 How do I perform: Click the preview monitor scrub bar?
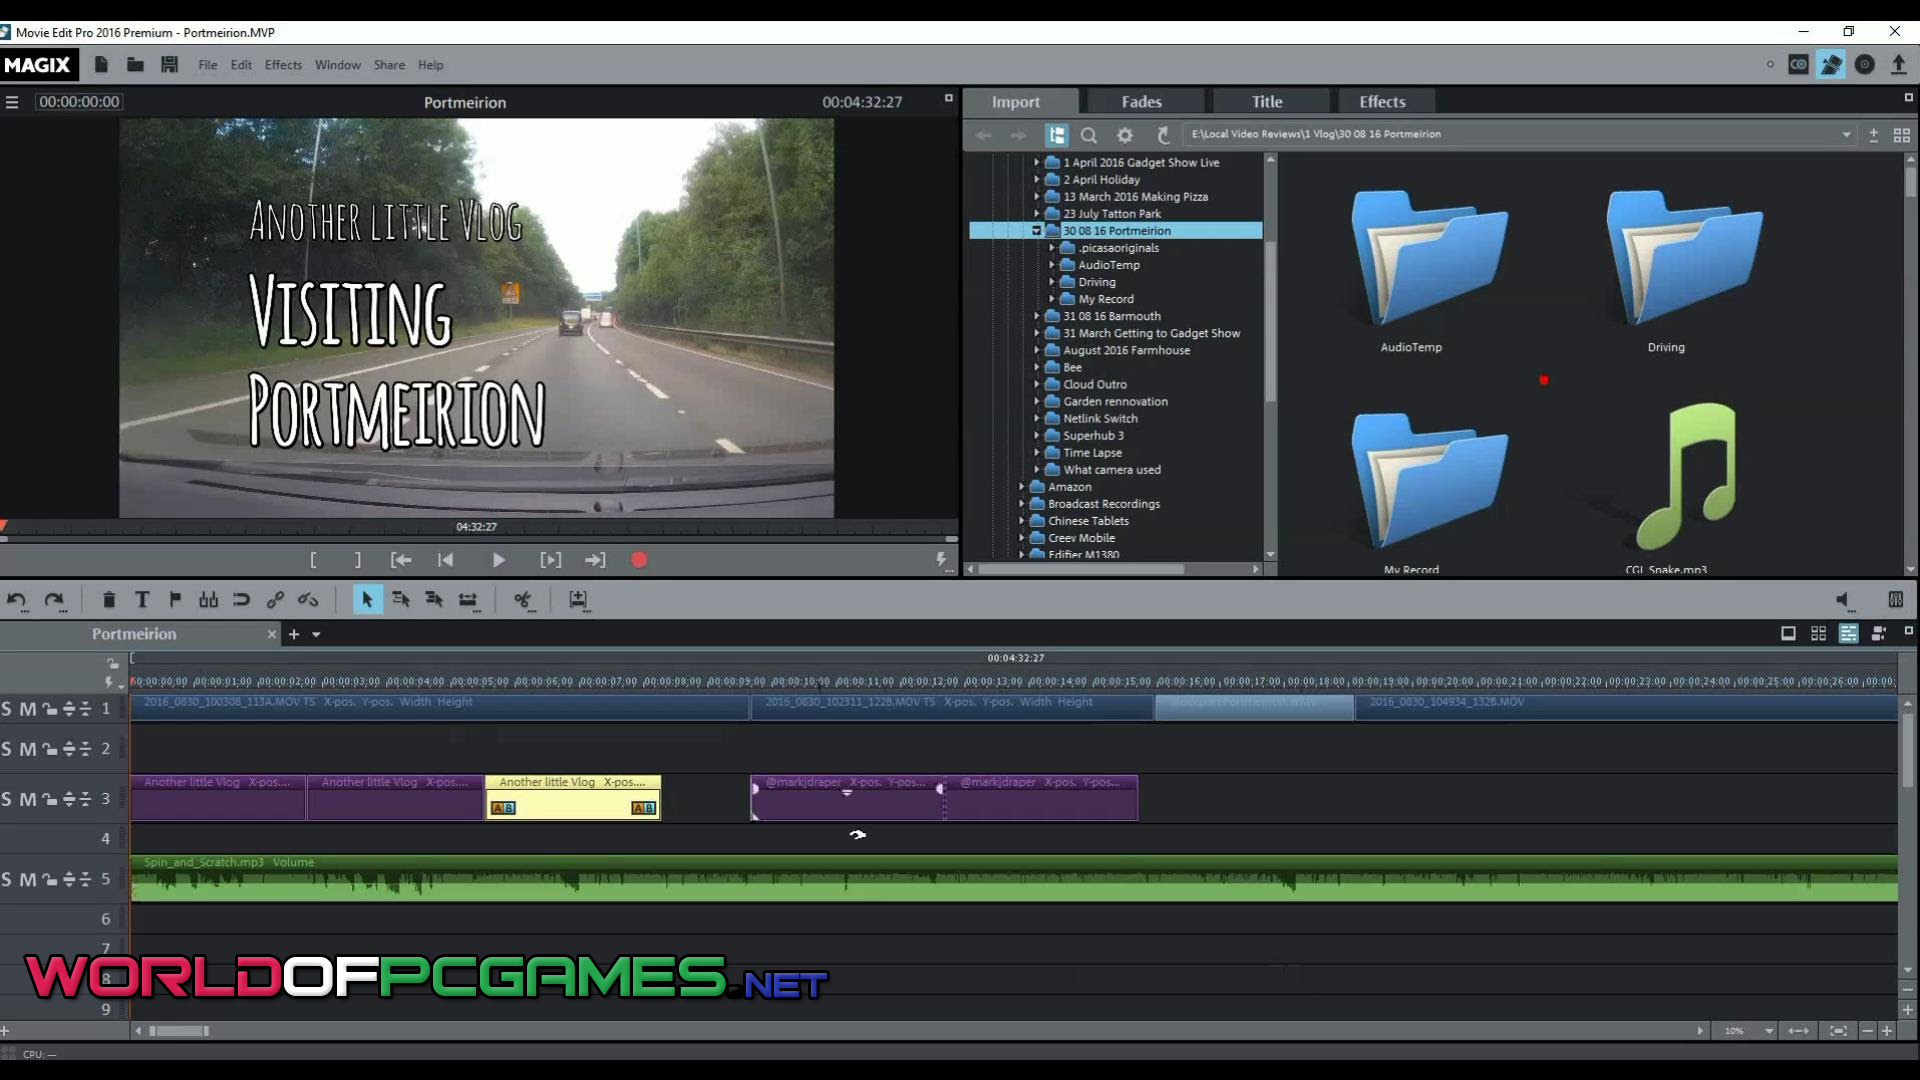coord(479,539)
